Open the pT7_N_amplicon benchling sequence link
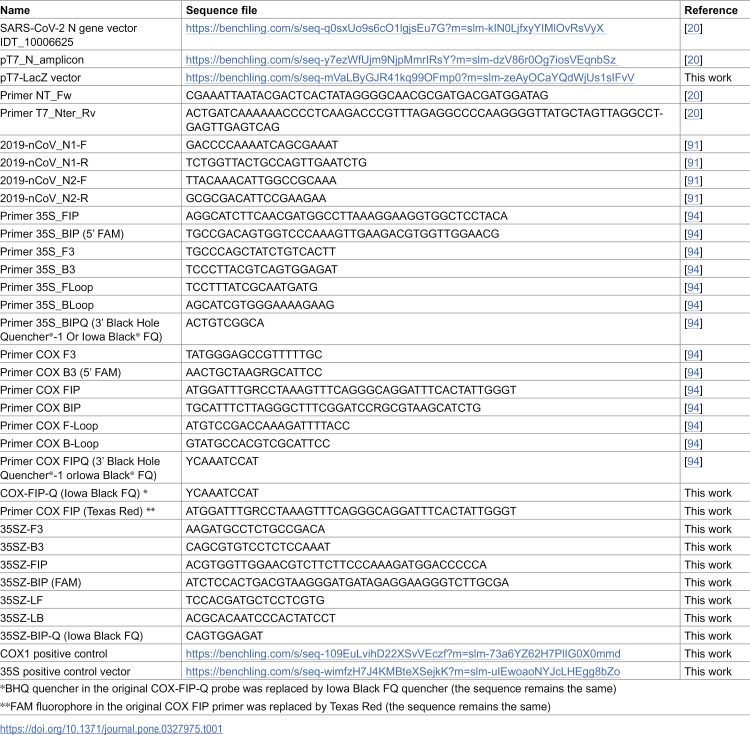This screenshot has height=735, width=750. (x=401, y=60)
